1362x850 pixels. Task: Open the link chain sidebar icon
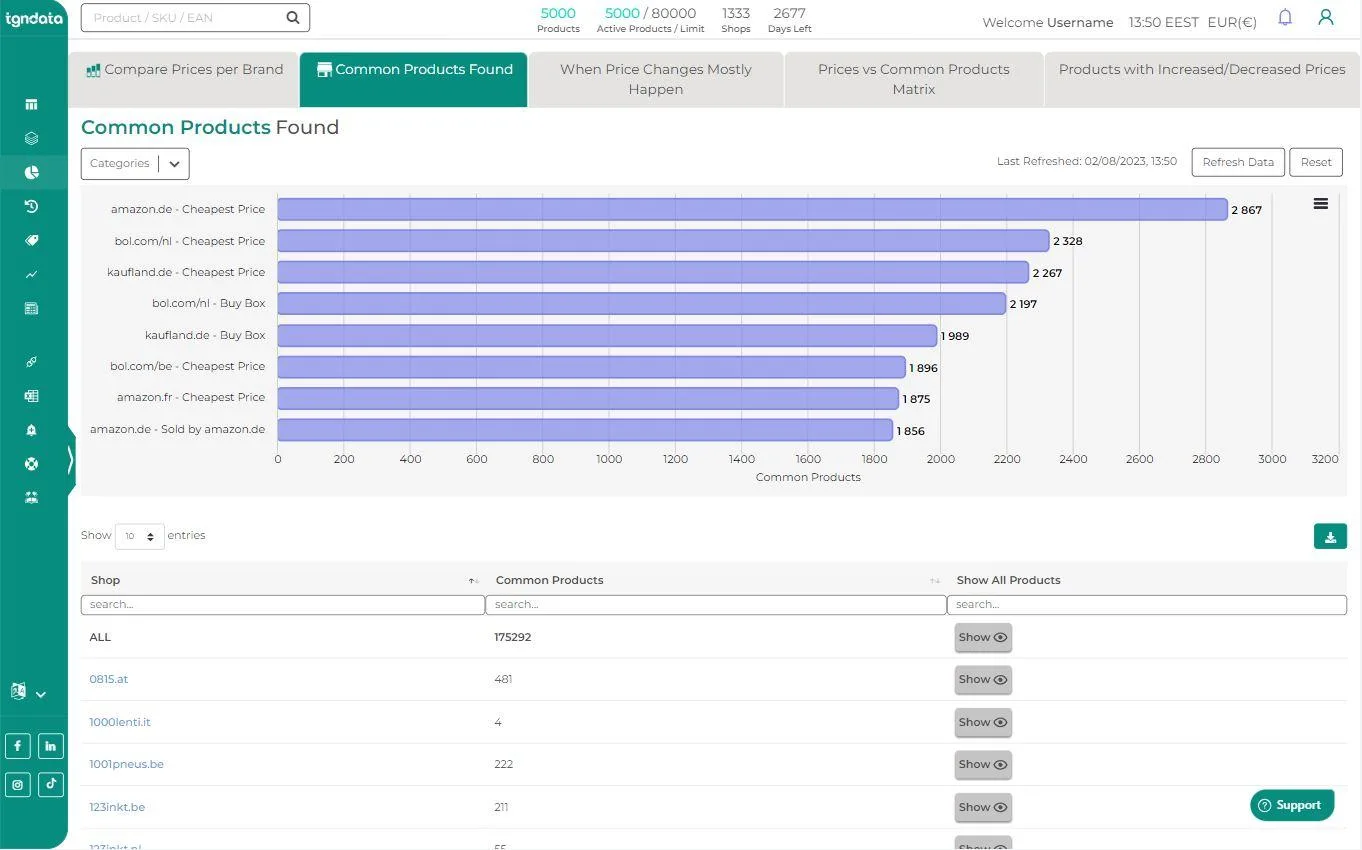click(x=31, y=362)
